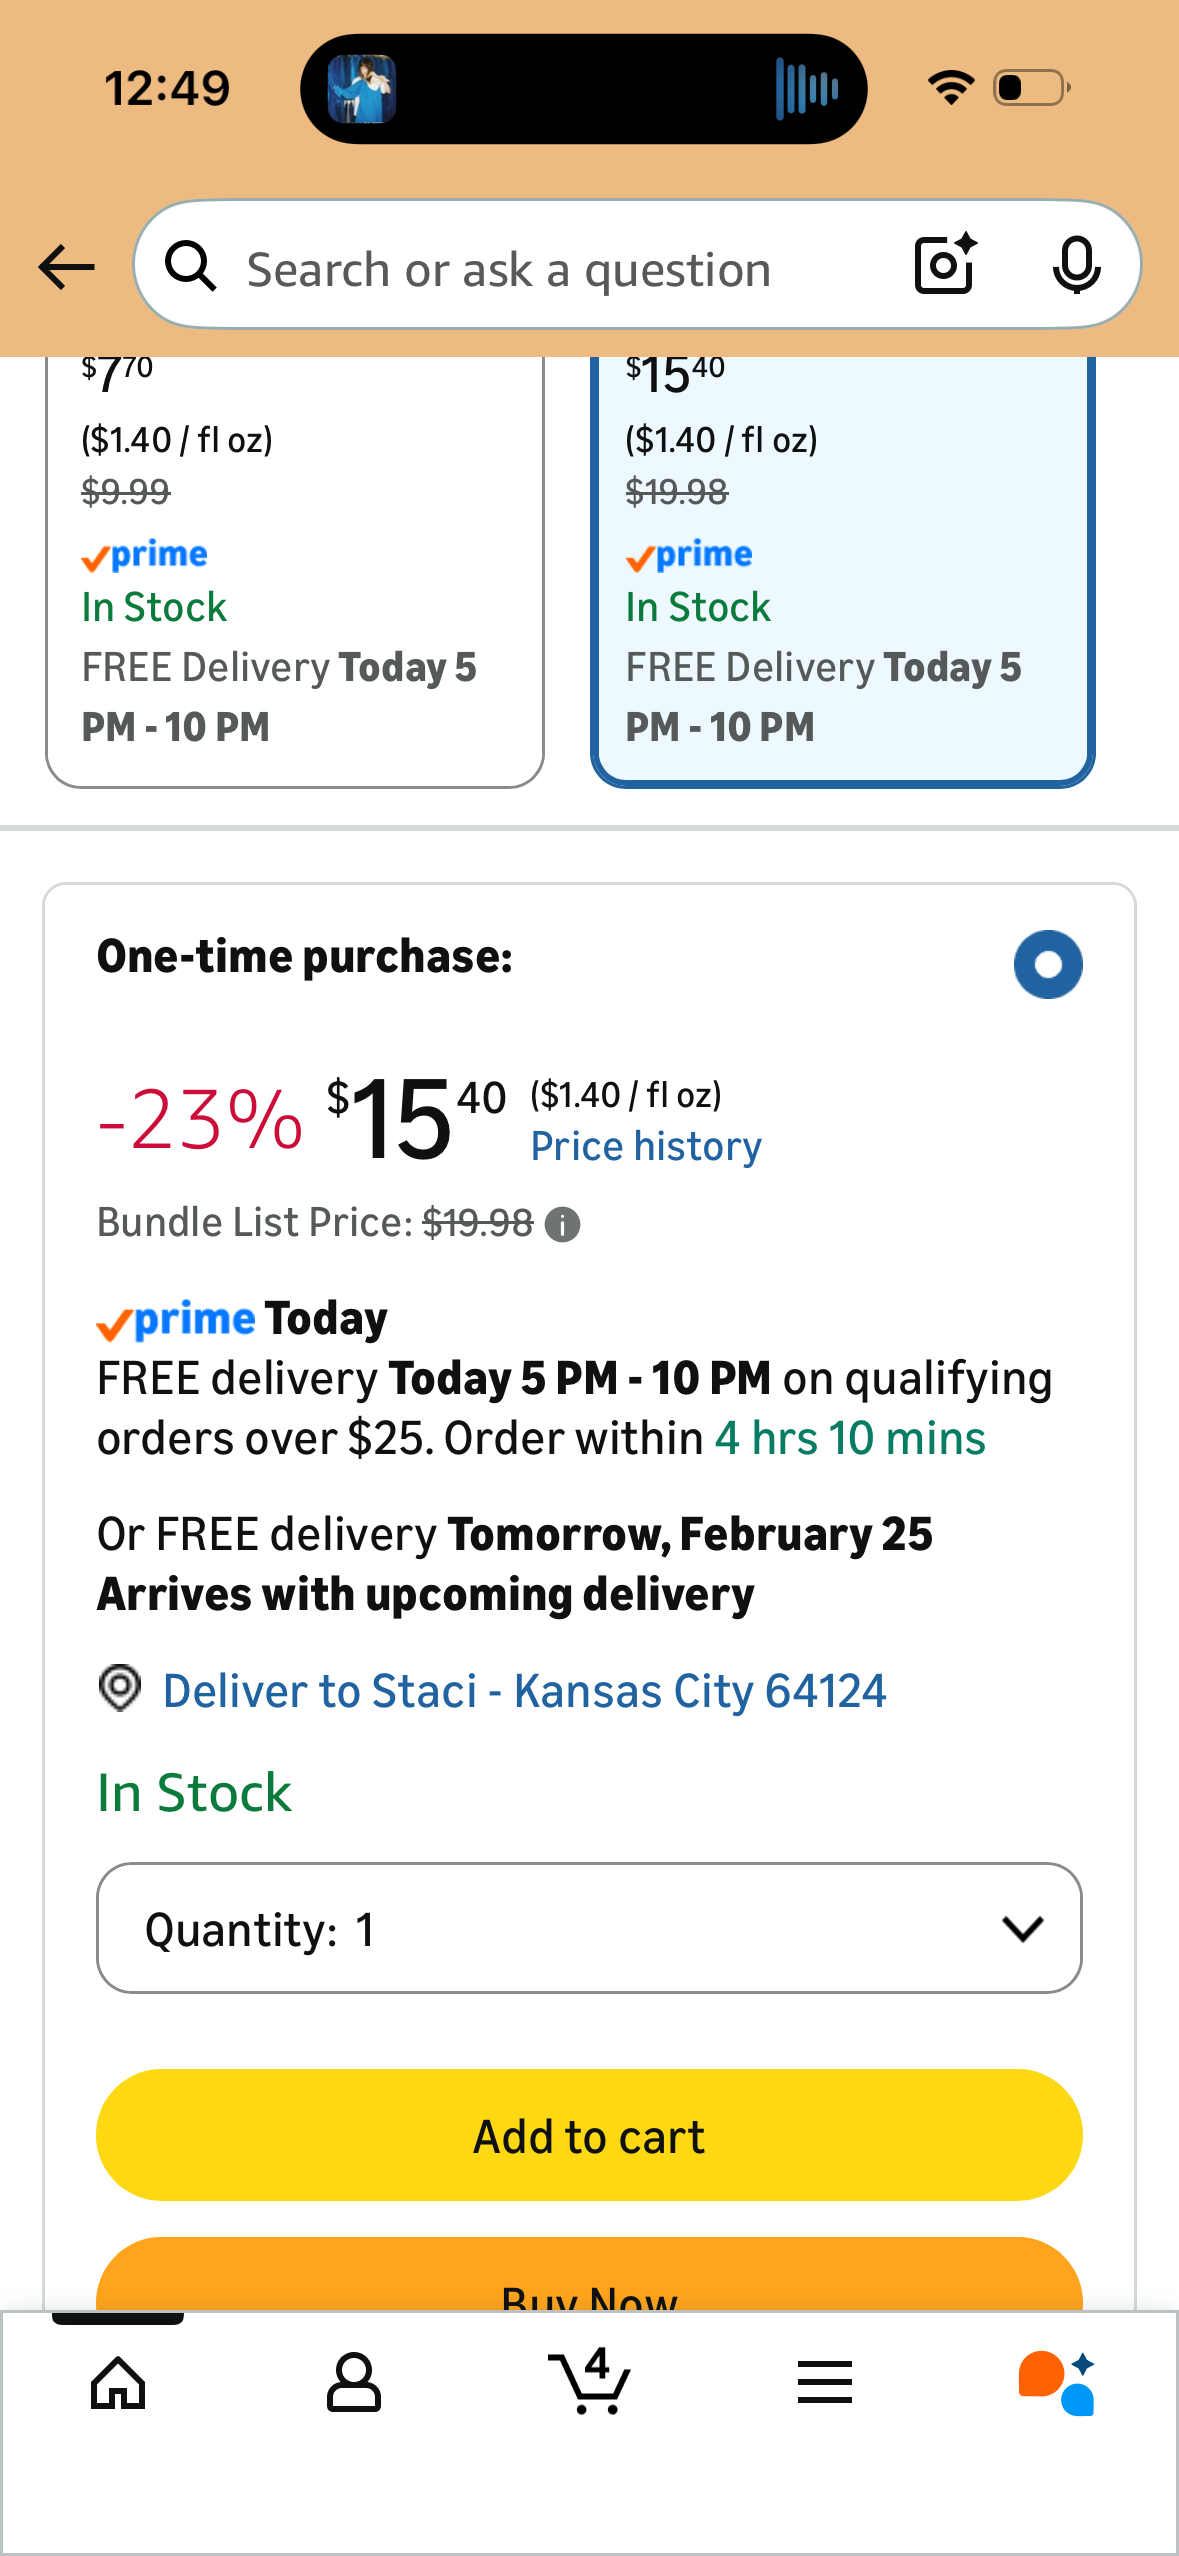The height and width of the screenshot is (2556, 1179).
Task: Open camera lens search icon
Action: pos(945,265)
